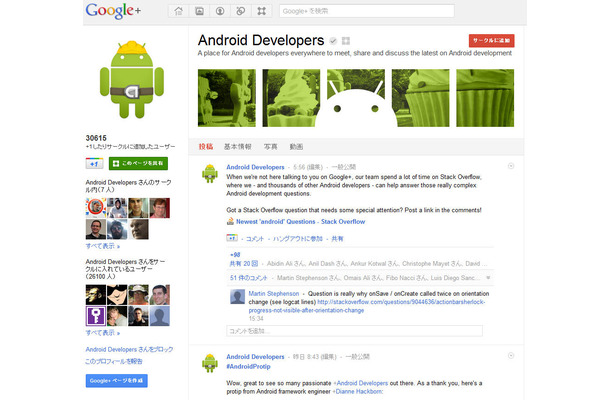Click the verified checkmark beside Android Developers

[333, 40]
